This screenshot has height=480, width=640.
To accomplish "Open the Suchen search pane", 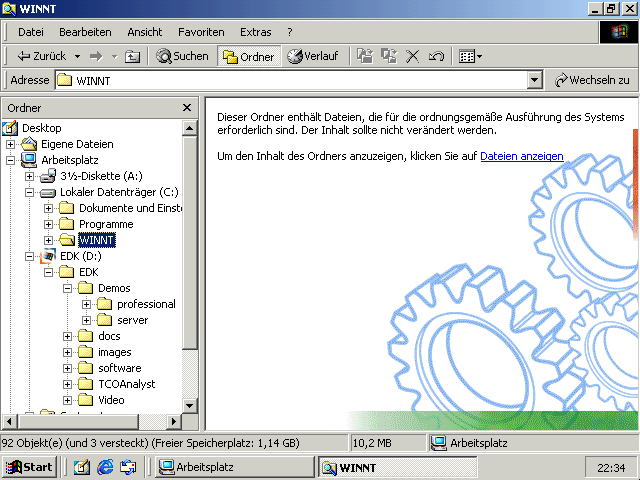I will 183,56.
